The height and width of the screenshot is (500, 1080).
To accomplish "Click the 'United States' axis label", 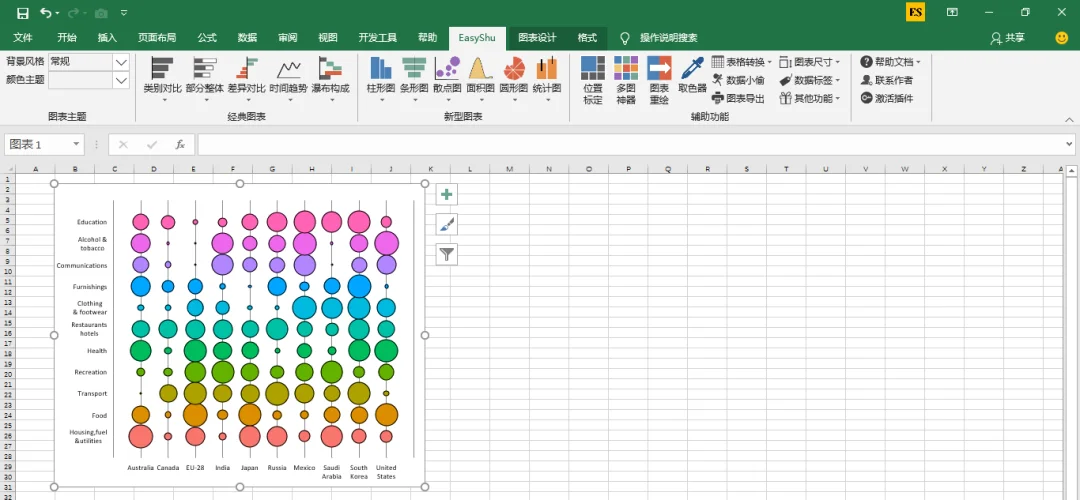I will click(x=386, y=472).
